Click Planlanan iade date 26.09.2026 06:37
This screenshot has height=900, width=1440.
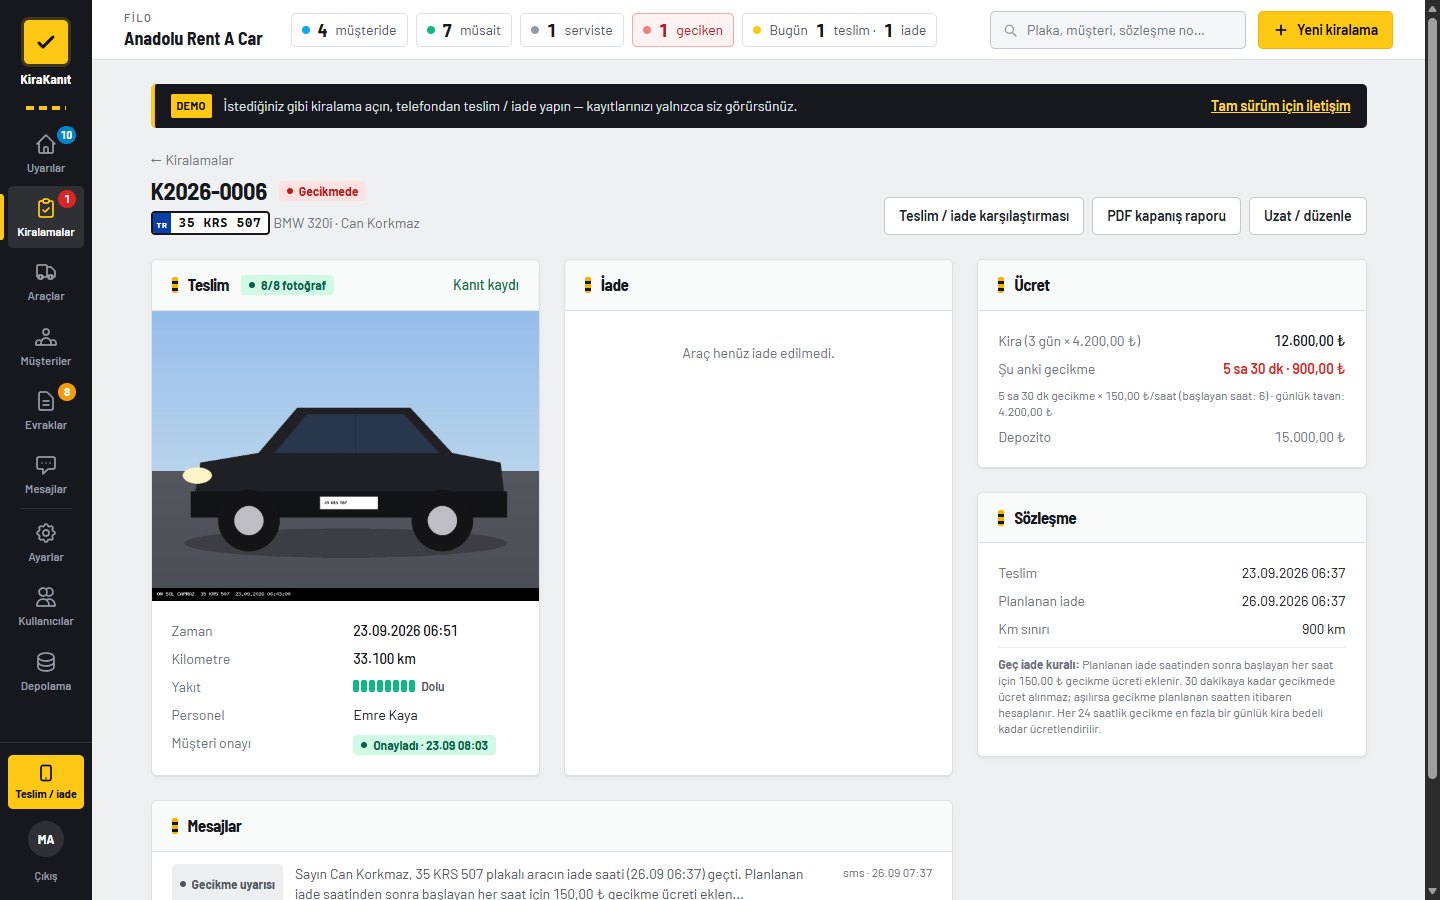coord(1293,601)
